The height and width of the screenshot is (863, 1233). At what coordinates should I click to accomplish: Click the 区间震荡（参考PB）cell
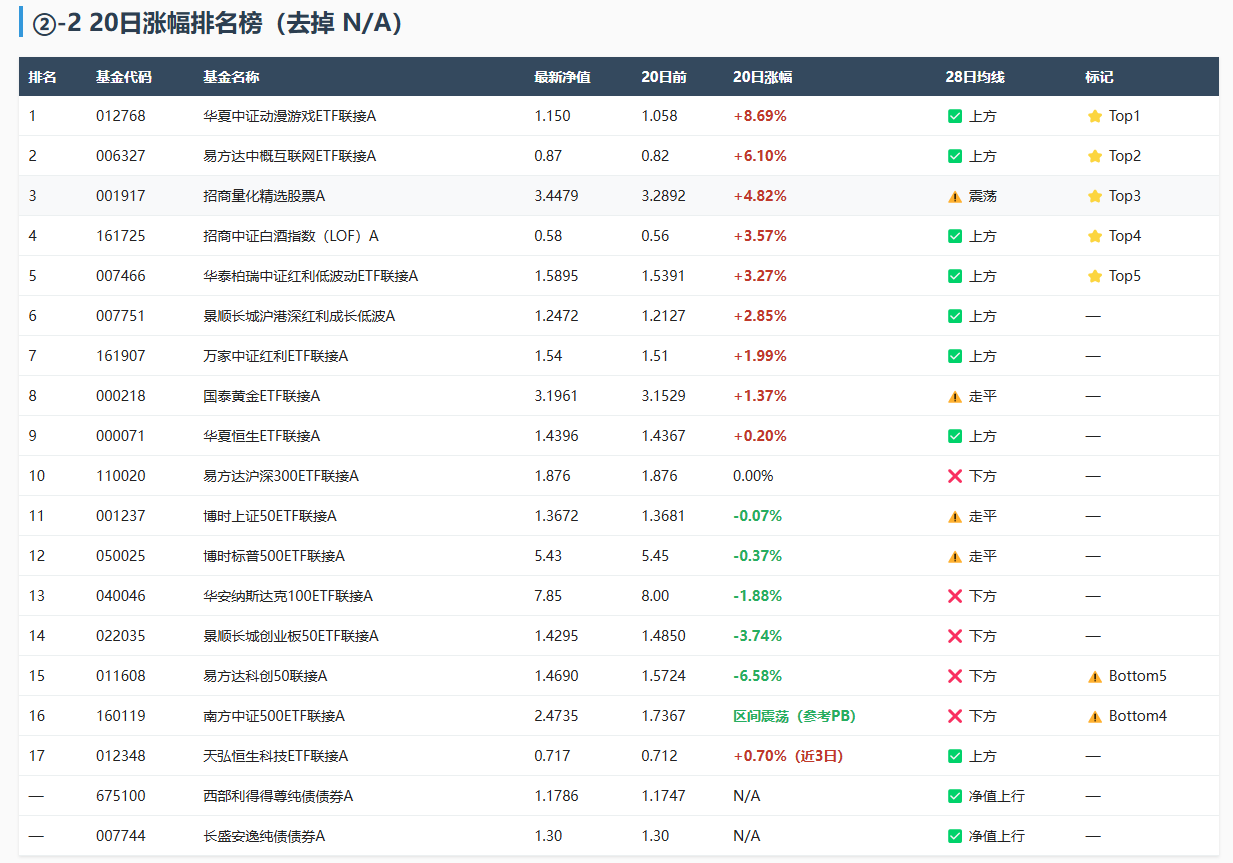click(x=794, y=716)
